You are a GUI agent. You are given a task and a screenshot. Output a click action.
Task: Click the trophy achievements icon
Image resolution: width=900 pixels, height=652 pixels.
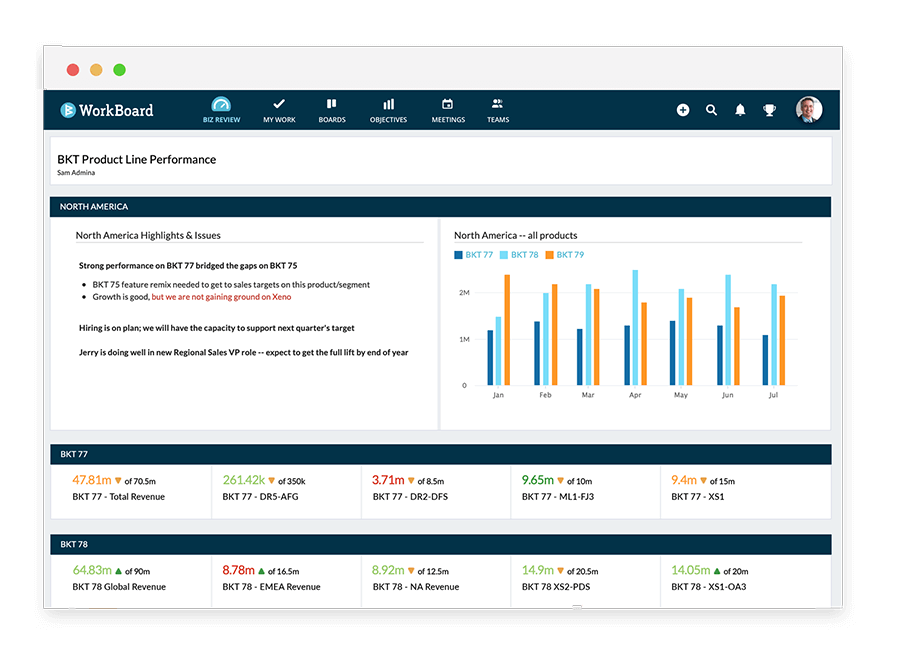[769, 110]
